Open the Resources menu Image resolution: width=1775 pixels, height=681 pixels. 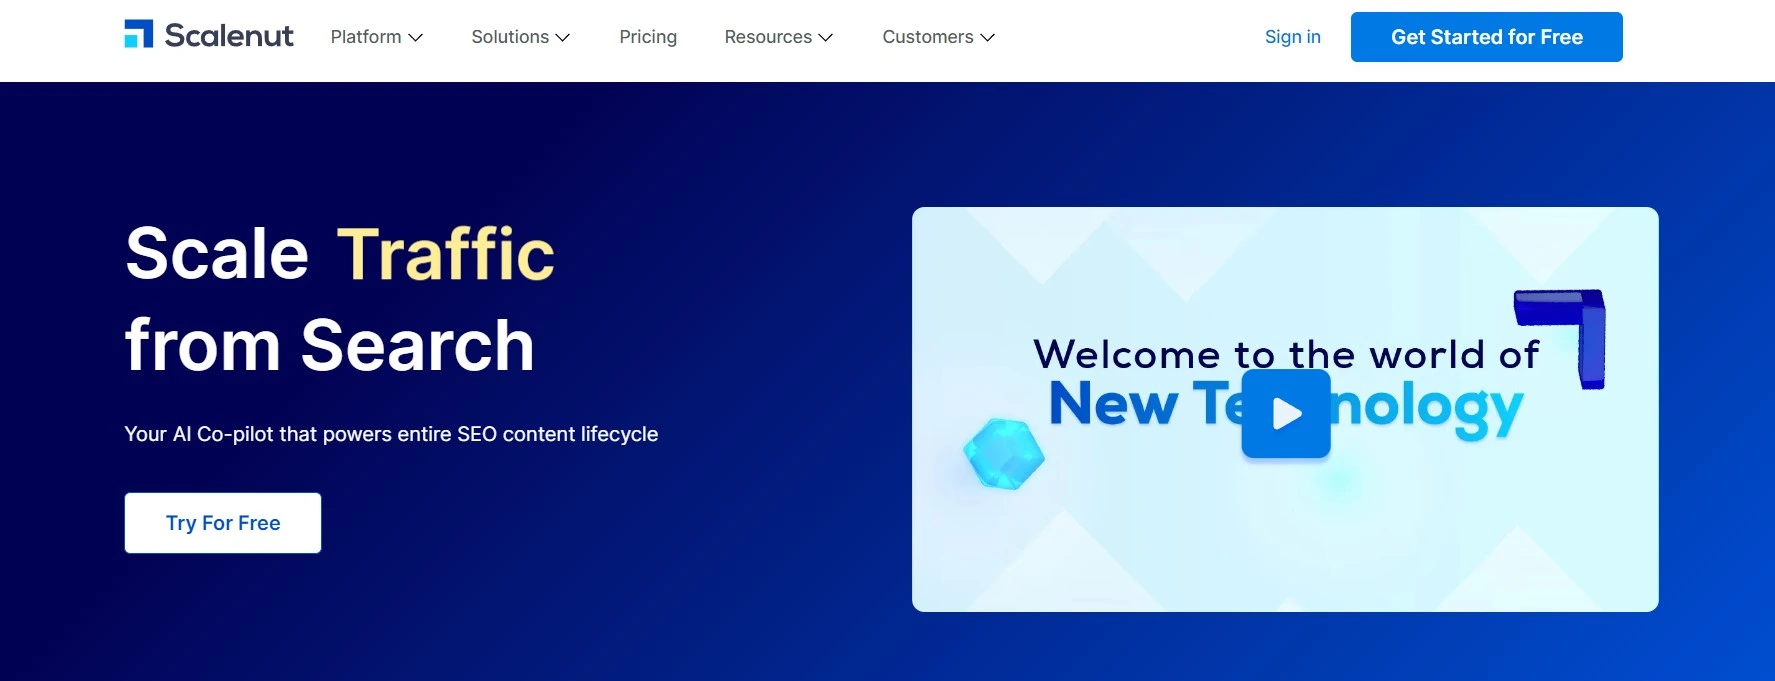pos(768,37)
